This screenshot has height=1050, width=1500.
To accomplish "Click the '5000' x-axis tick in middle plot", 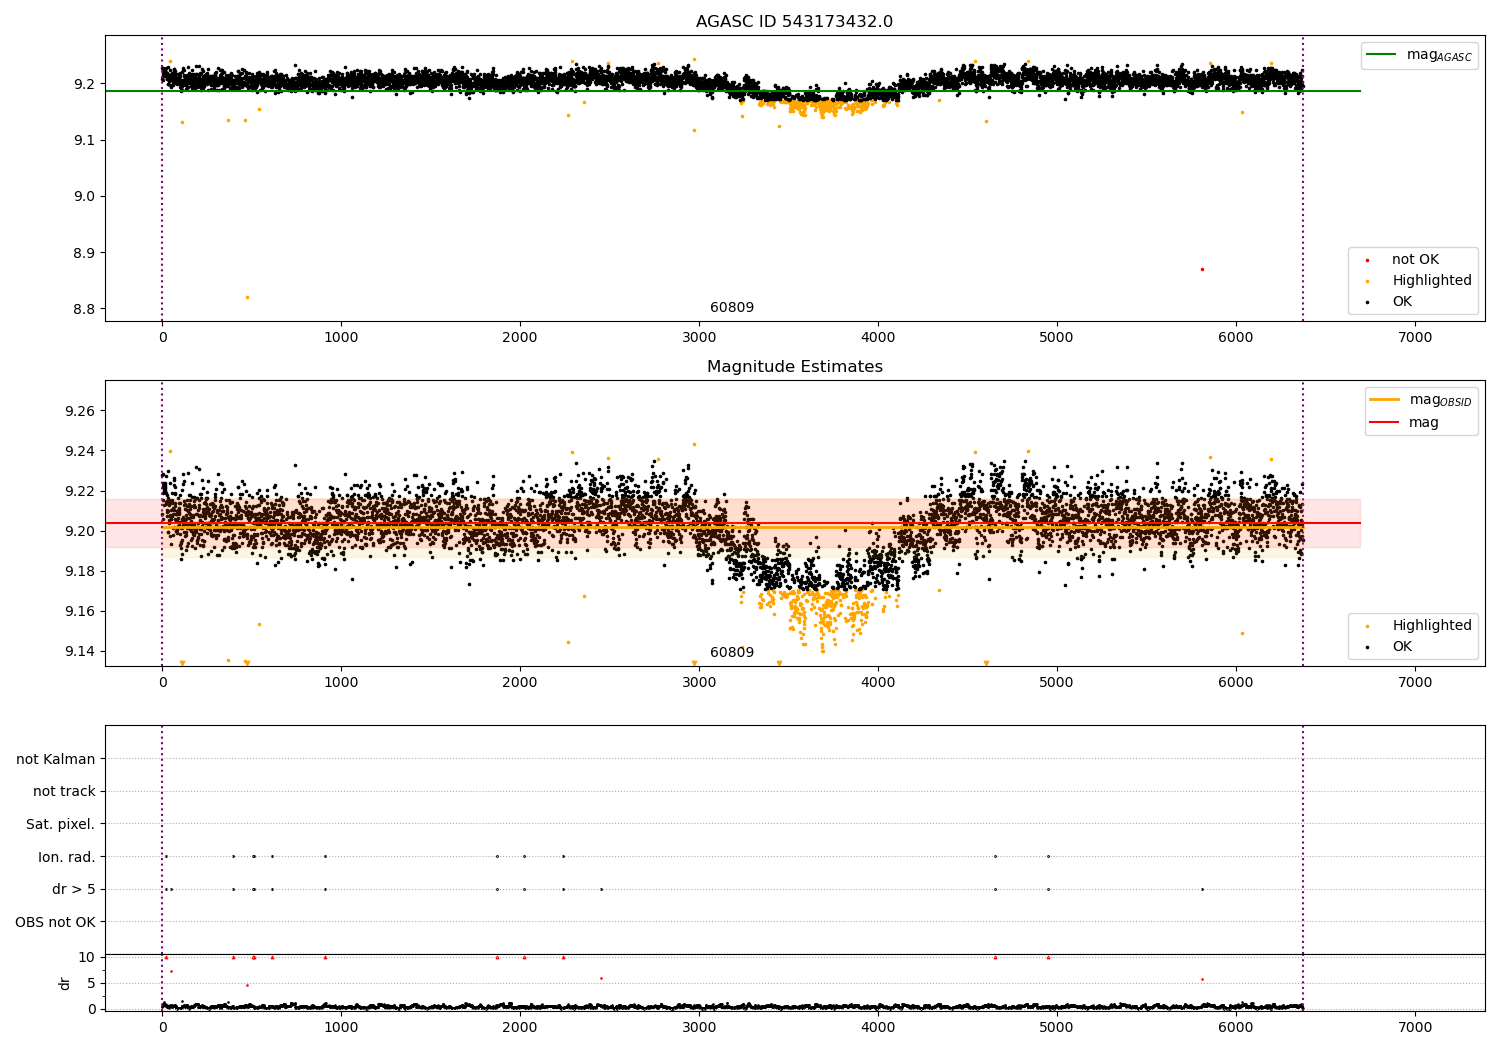I will [x=1057, y=682].
